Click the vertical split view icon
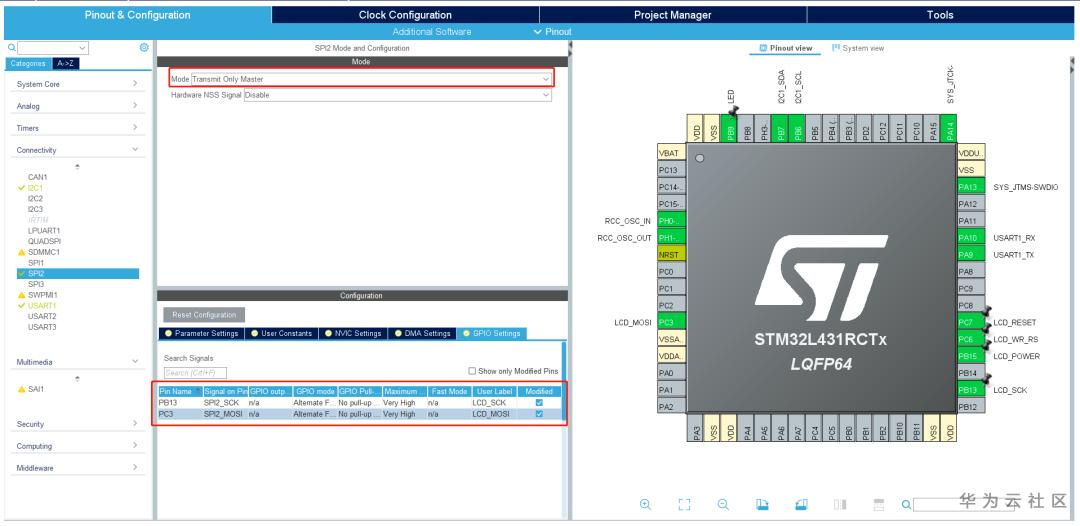Screen dimensions: 1080x526 [x=840, y=504]
